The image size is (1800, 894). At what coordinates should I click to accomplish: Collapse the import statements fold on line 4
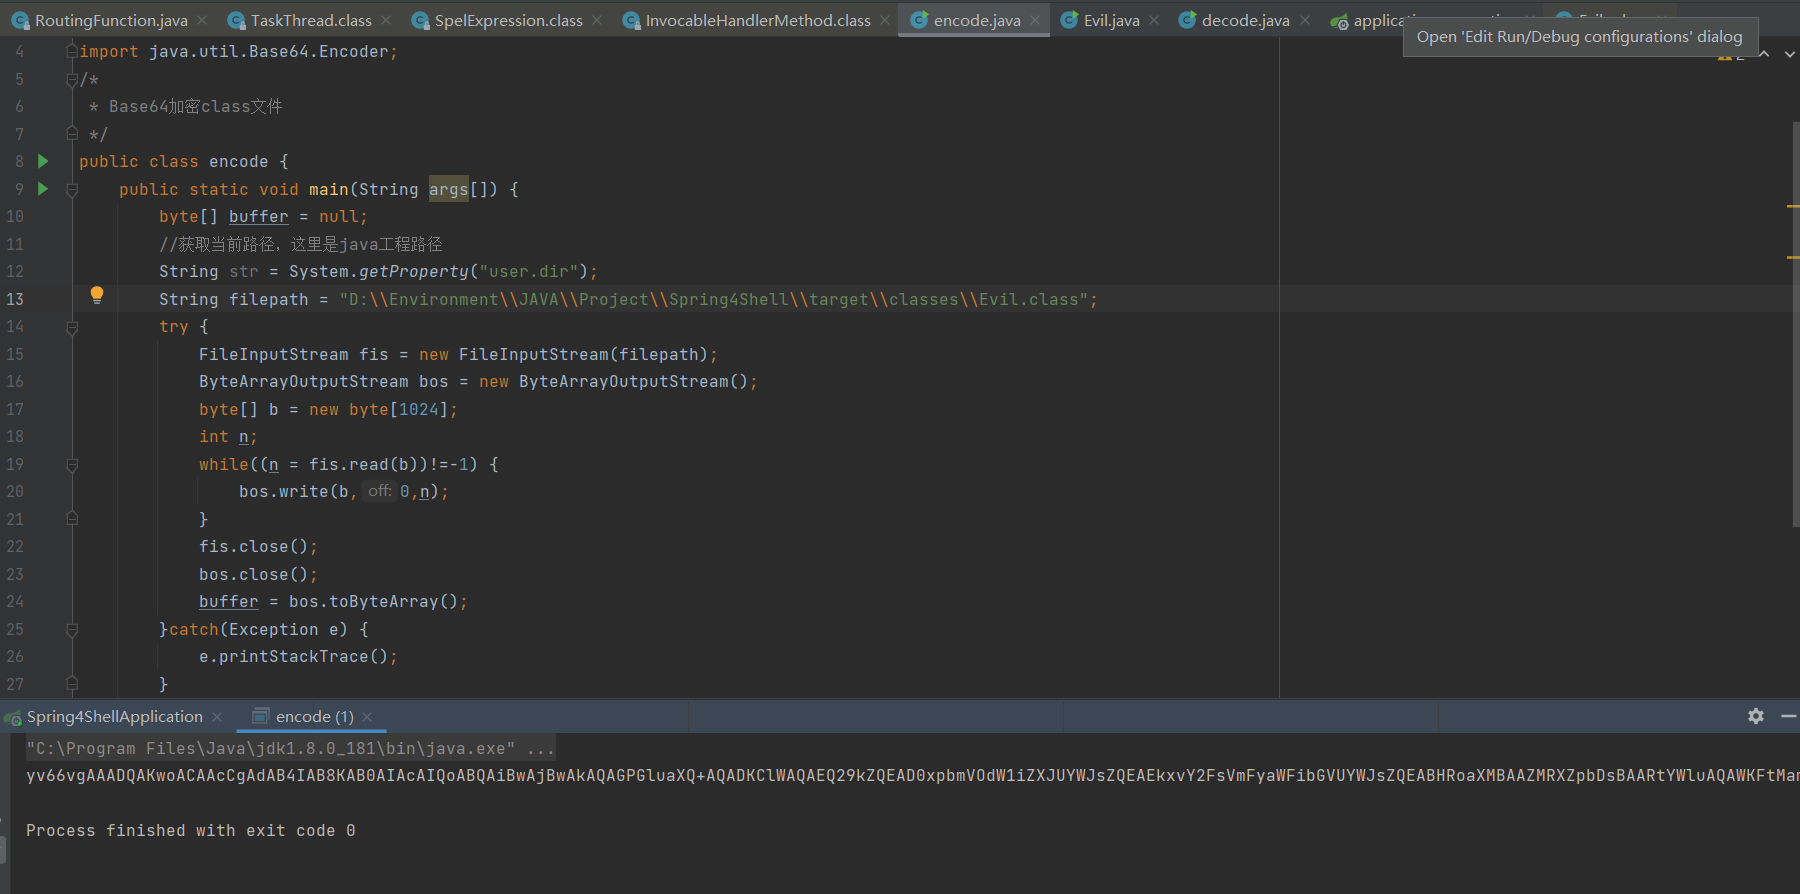click(x=72, y=50)
